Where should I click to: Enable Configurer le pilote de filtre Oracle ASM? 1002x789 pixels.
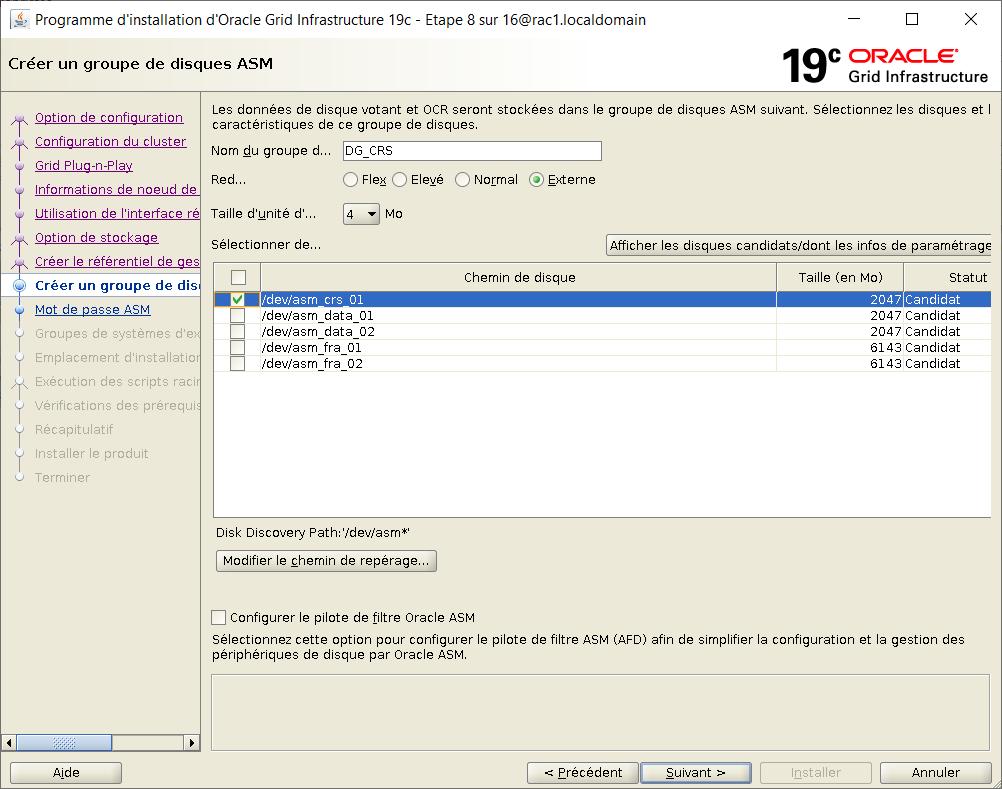click(x=219, y=617)
